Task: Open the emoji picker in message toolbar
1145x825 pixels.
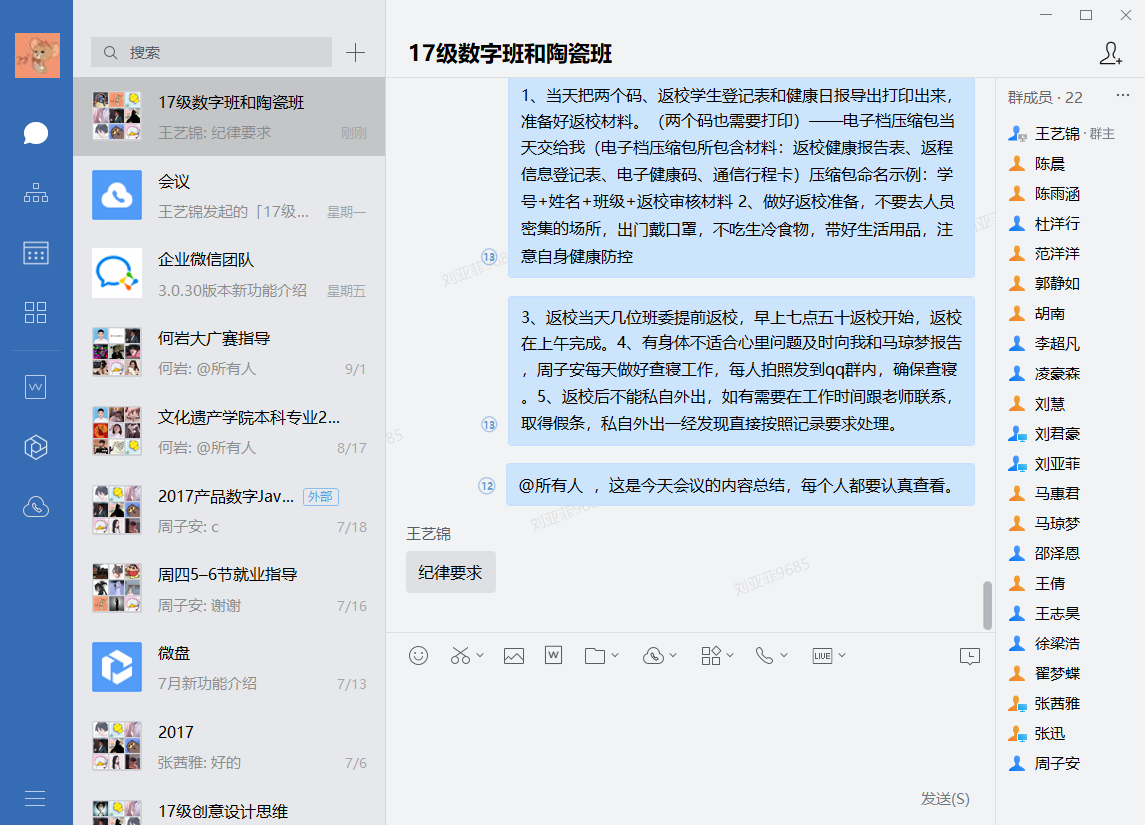Action: click(x=418, y=656)
